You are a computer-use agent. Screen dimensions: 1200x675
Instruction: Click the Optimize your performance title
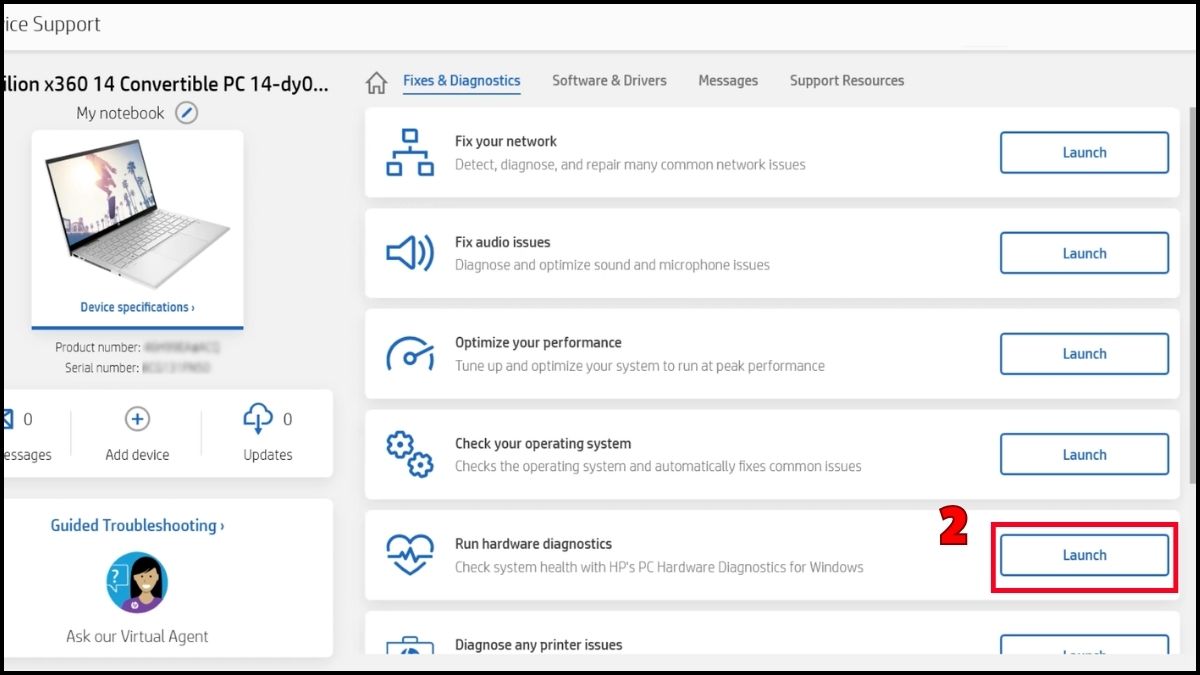[538, 342]
